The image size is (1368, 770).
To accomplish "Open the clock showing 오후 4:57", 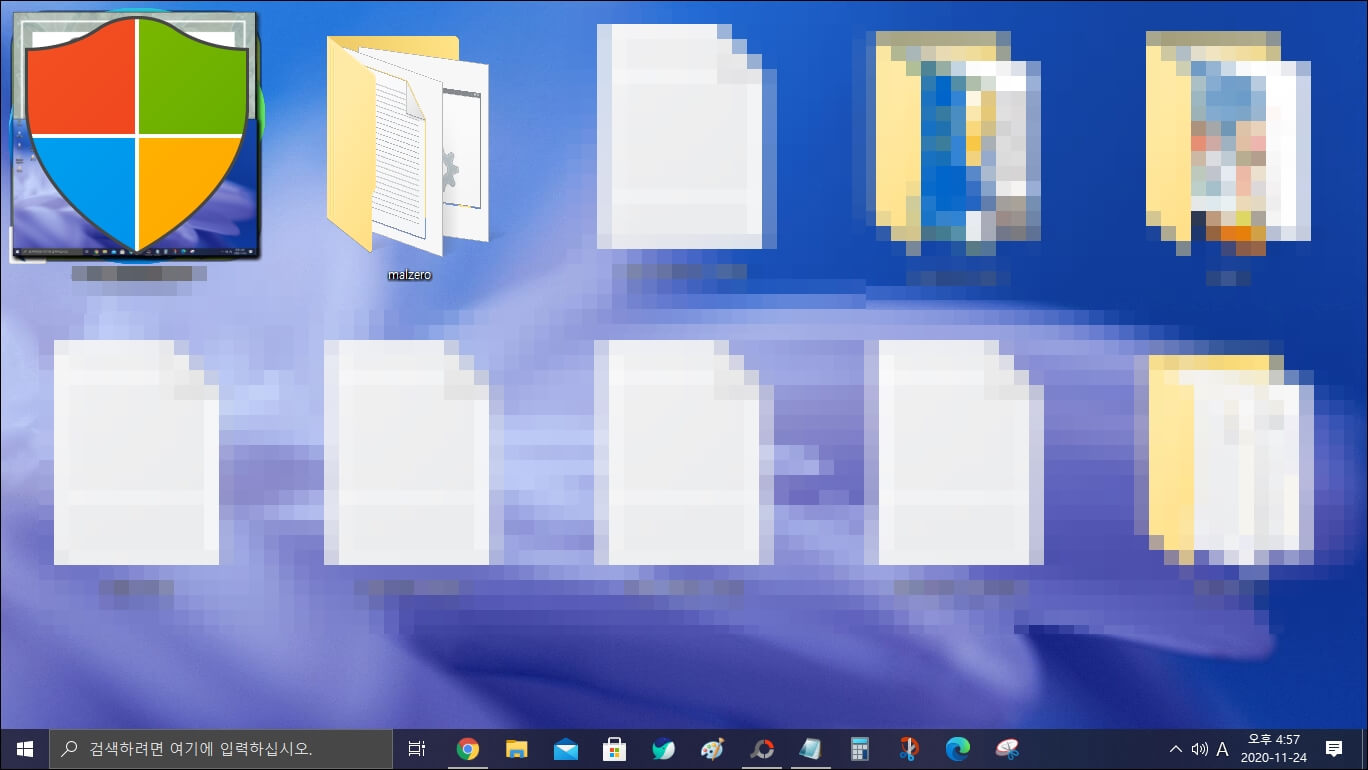I will [1273, 748].
